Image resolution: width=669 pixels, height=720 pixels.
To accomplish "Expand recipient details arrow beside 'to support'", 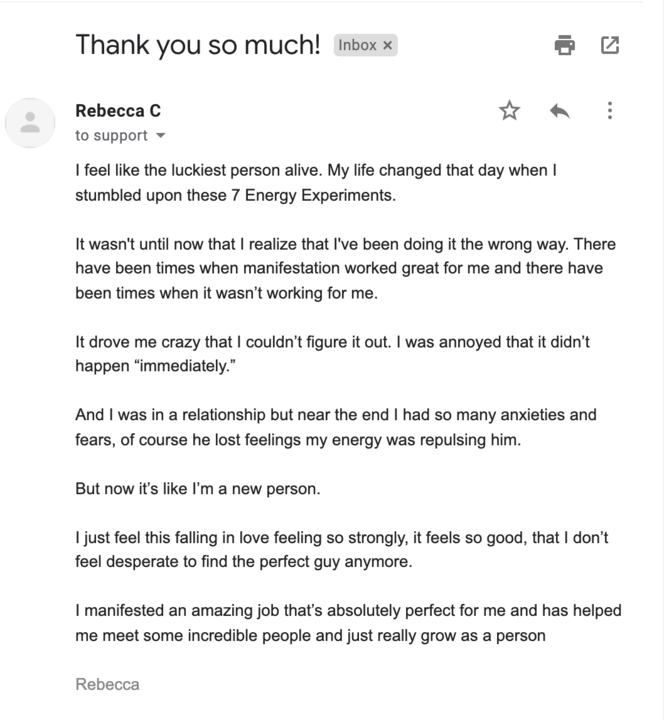I will pos(160,135).
